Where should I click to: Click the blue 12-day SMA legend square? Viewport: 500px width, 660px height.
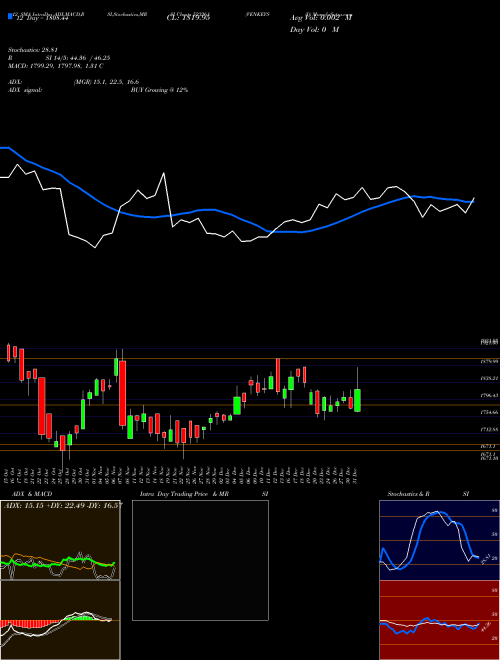click(11, 16)
